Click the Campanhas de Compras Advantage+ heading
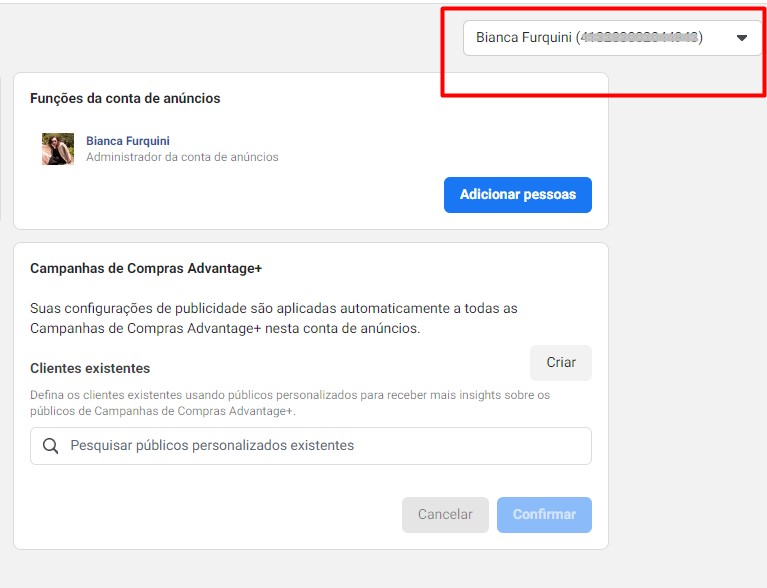This screenshot has height=588, width=767. (x=146, y=269)
